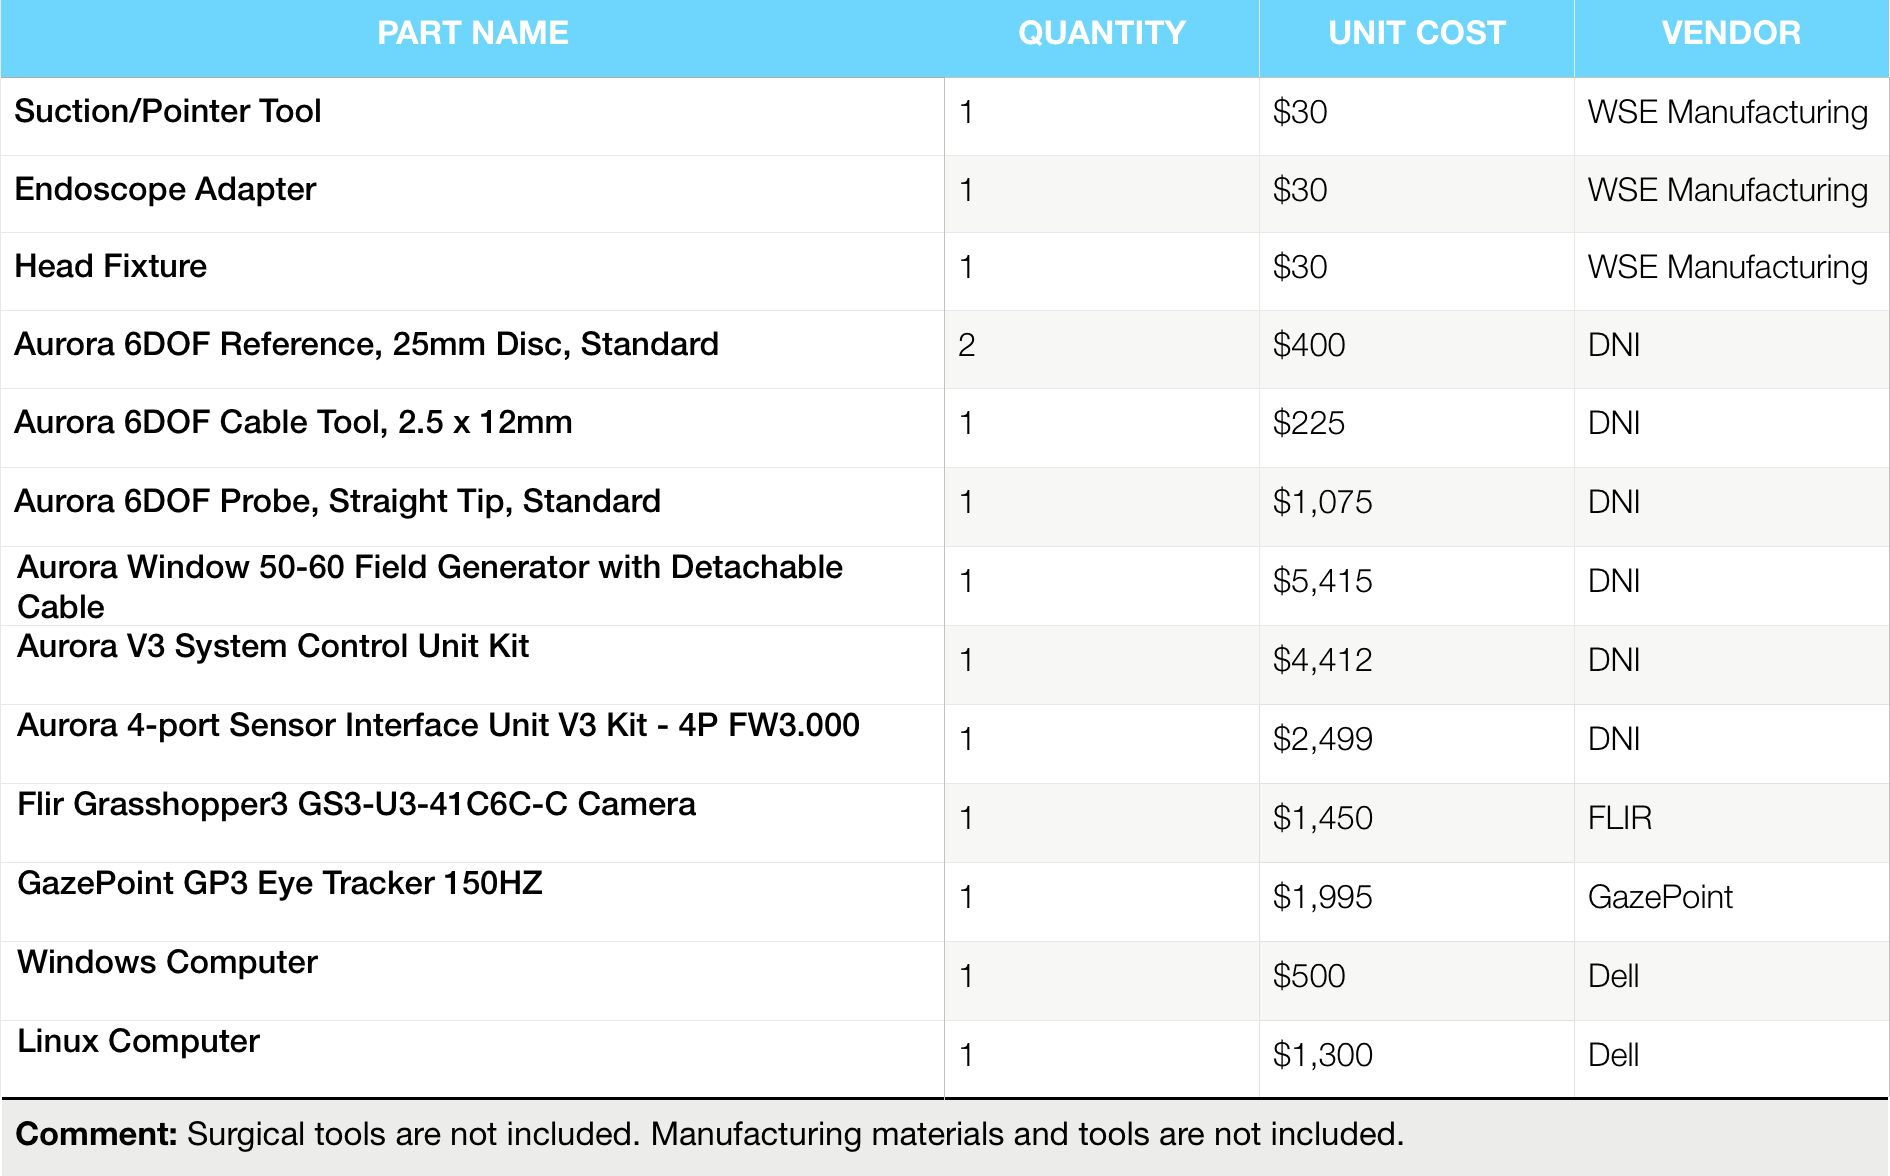1890x1176 pixels.
Task: Click the VENDOR column header
Action: (x=1730, y=34)
